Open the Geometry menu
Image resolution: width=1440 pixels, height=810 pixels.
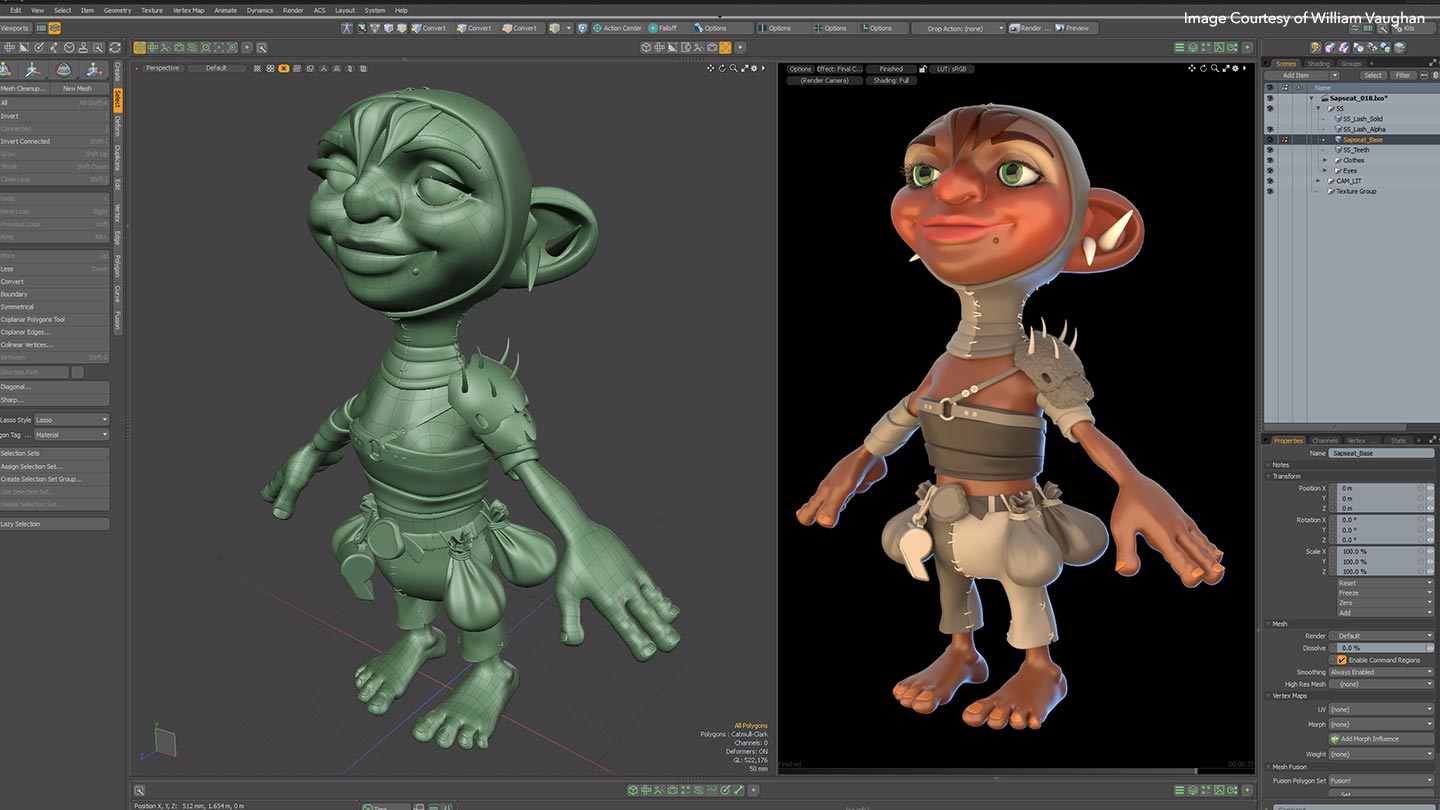pyautogui.click(x=117, y=10)
